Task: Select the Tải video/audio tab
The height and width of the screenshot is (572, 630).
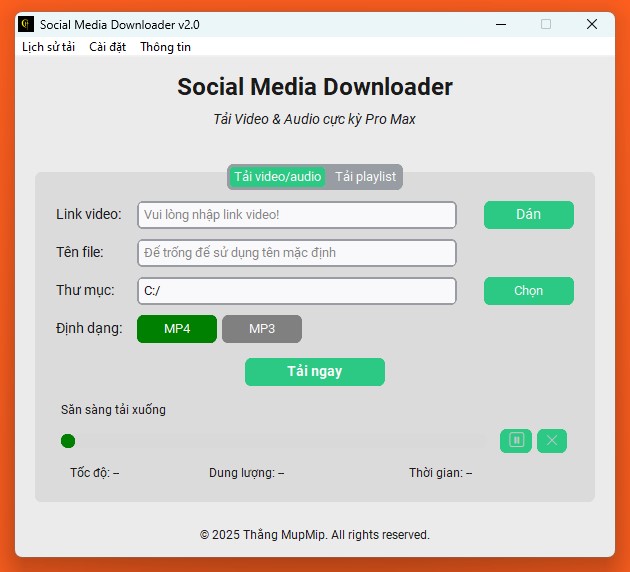Action: point(278,177)
